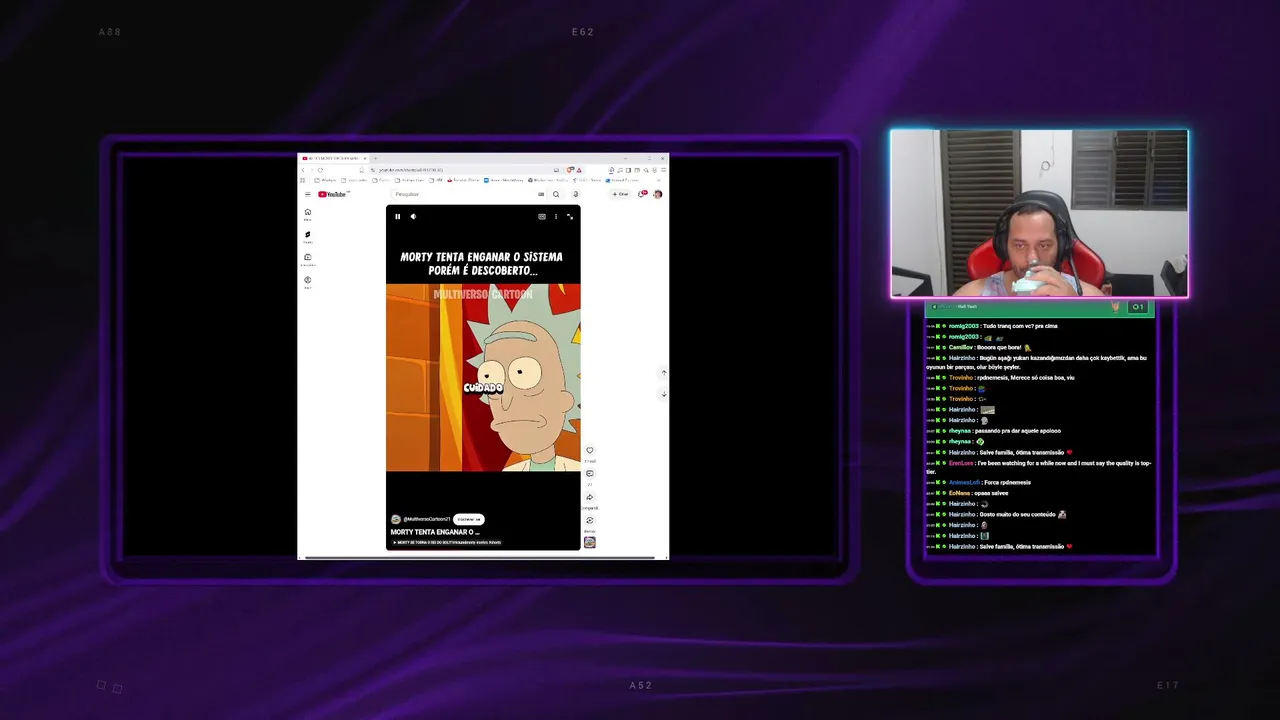Click the browser address bar
This screenshot has height=720, width=1280.
click(x=460, y=170)
